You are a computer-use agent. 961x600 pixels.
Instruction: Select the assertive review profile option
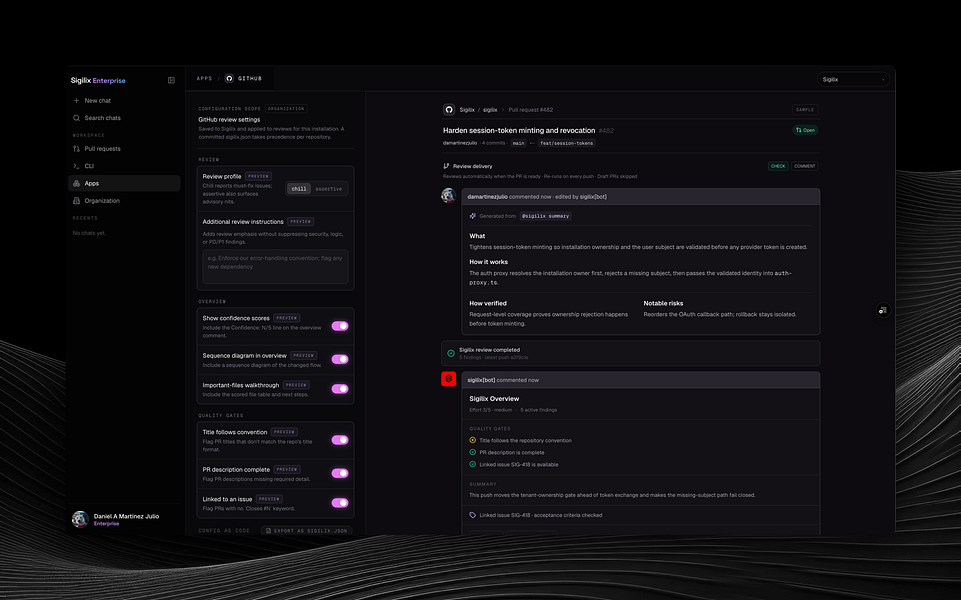329,189
